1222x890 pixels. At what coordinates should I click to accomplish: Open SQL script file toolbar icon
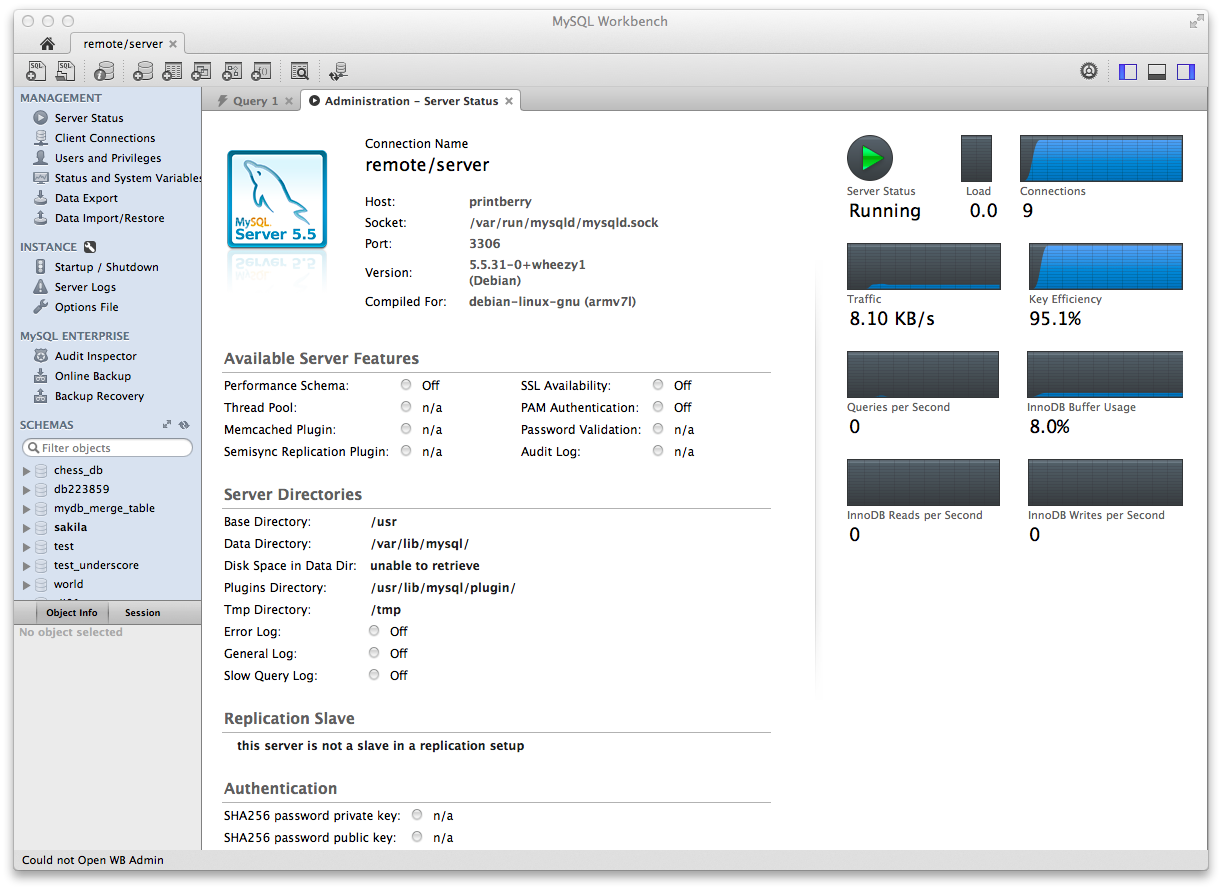pos(66,71)
